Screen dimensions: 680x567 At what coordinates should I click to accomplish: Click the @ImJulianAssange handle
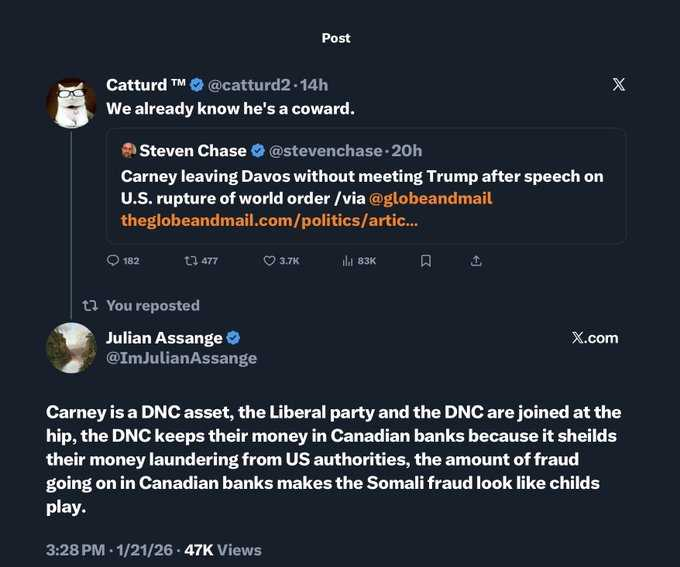coord(181,358)
